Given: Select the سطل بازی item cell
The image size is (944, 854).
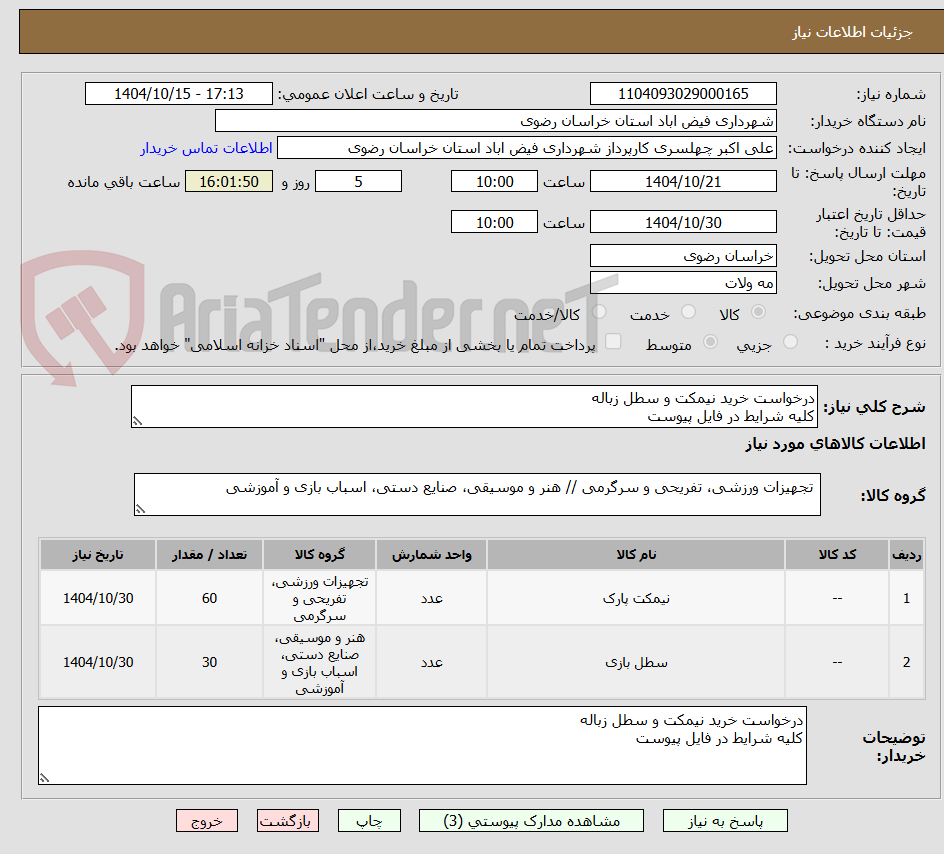Looking at the screenshot, I should tap(636, 662).
